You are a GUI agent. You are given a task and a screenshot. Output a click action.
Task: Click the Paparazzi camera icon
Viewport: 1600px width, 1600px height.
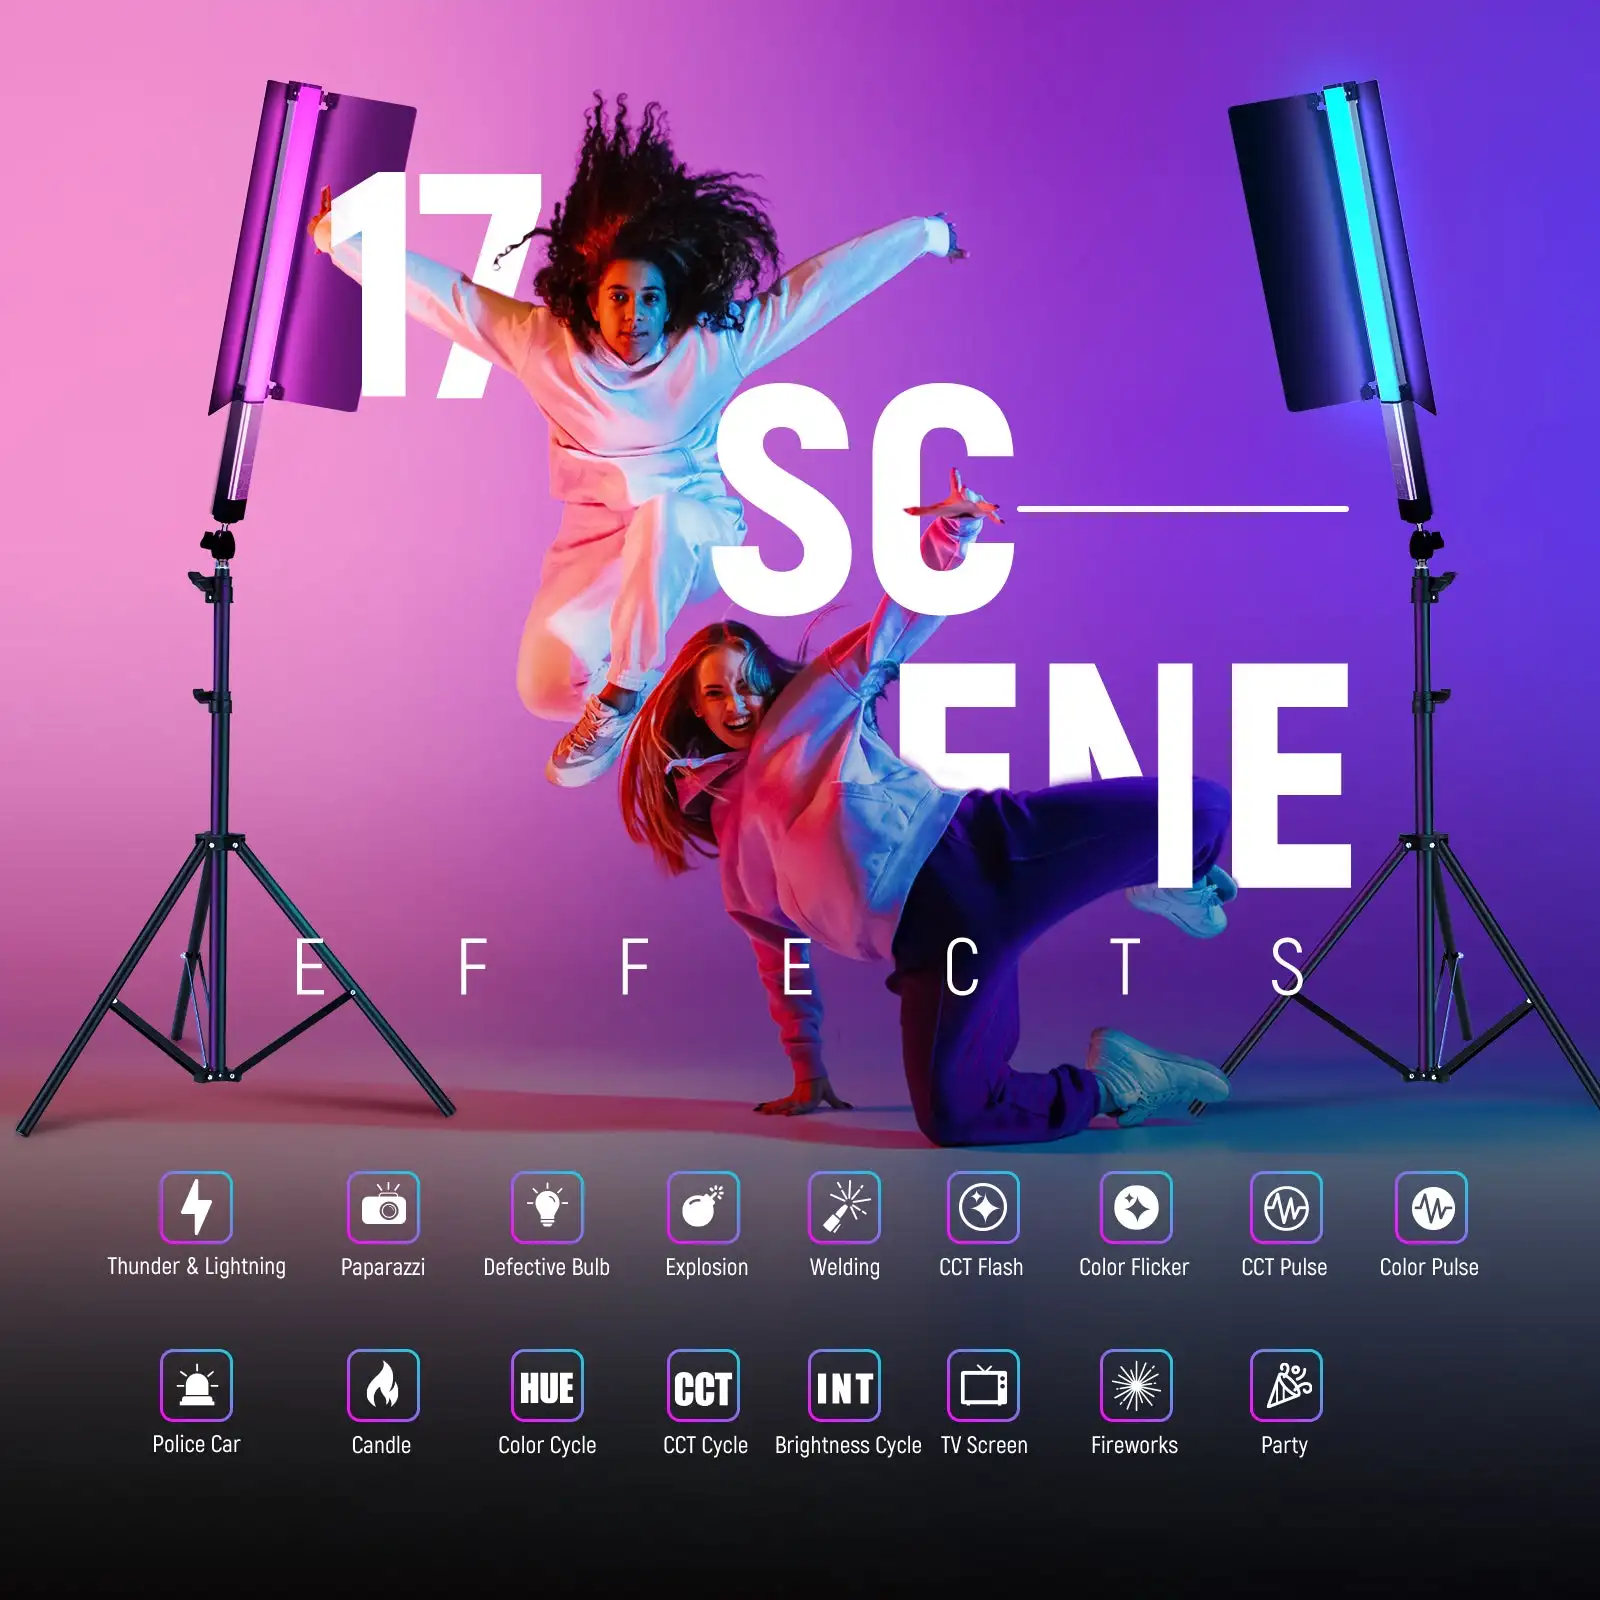(x=383, y=1207)
